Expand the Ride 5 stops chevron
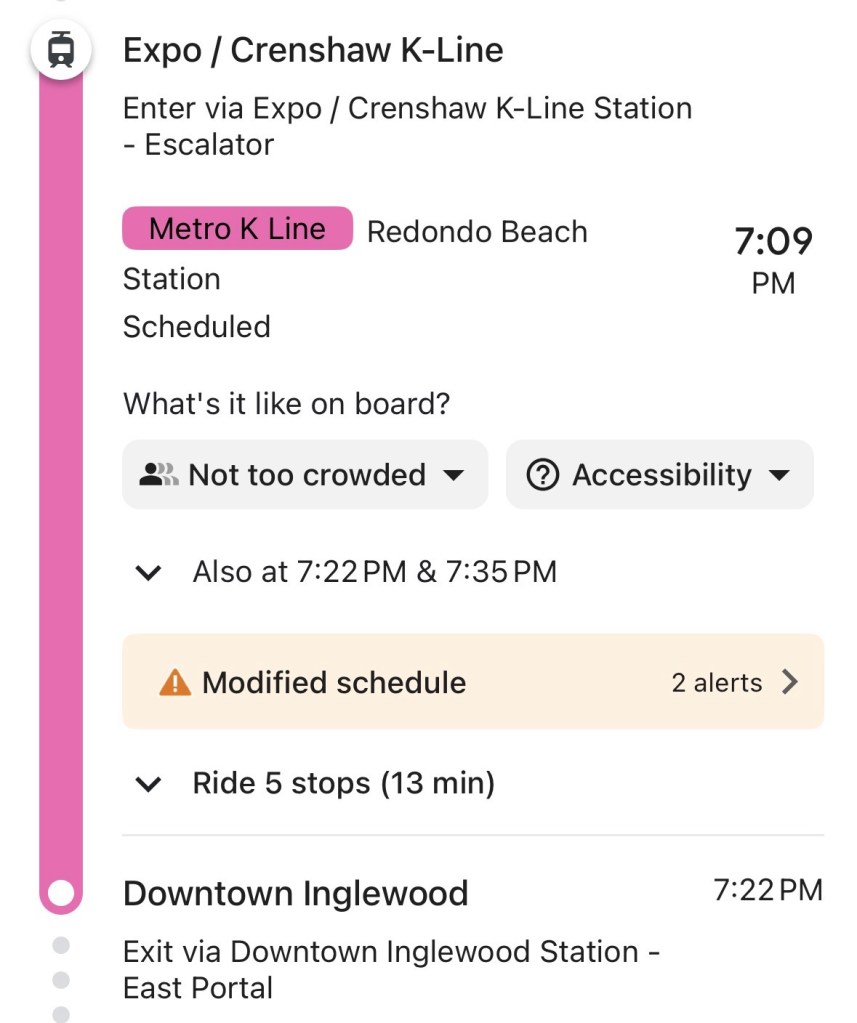This screenshot has width=857, height=1023. [149, 784]
